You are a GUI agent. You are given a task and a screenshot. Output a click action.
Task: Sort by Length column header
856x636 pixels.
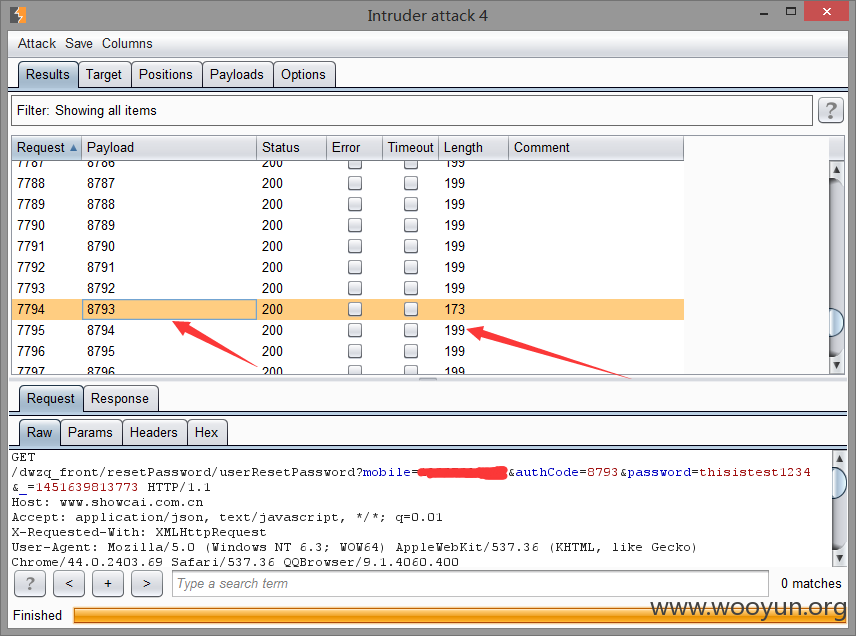tap(473, 148)
